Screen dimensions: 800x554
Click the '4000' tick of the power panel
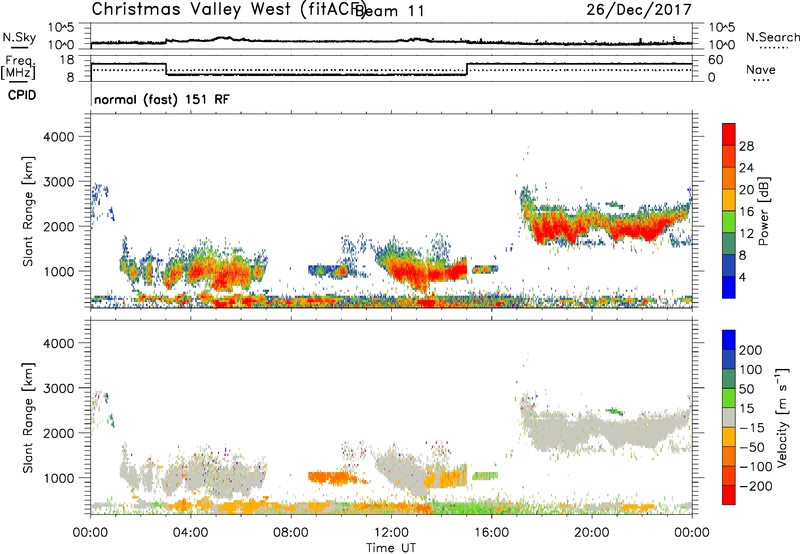(58, 137)
